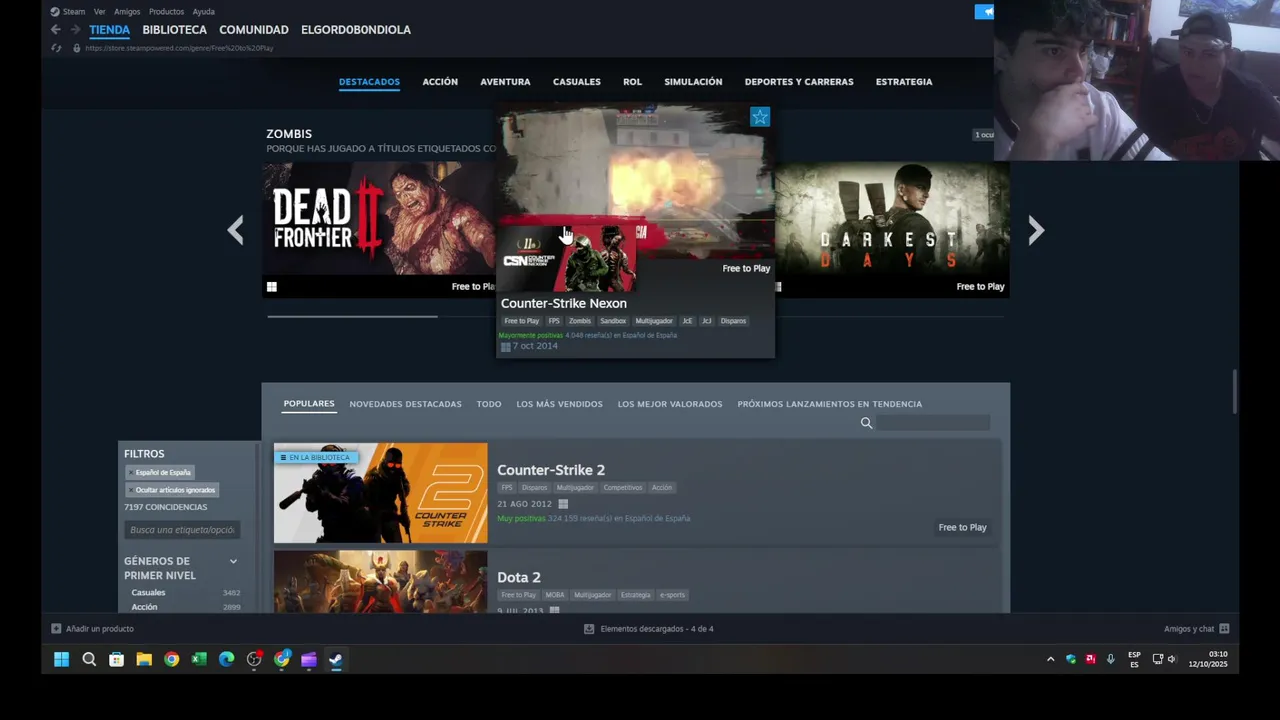Select the ESTRATEGIA genre tab
Screen dimensions: 1280x720
pos(904,82)
